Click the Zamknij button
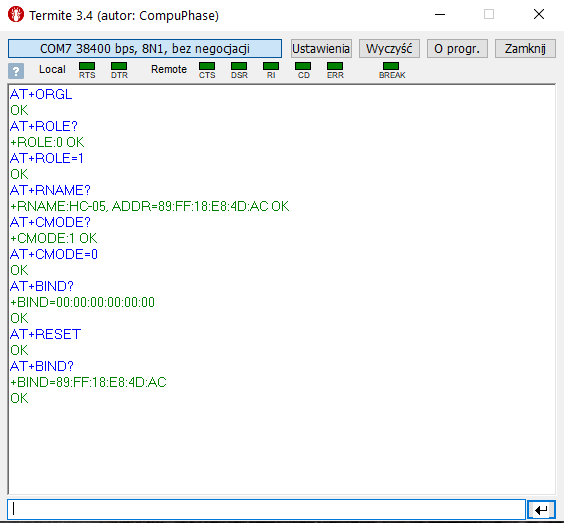The image size is (564, 523). (x=525, y=49)
